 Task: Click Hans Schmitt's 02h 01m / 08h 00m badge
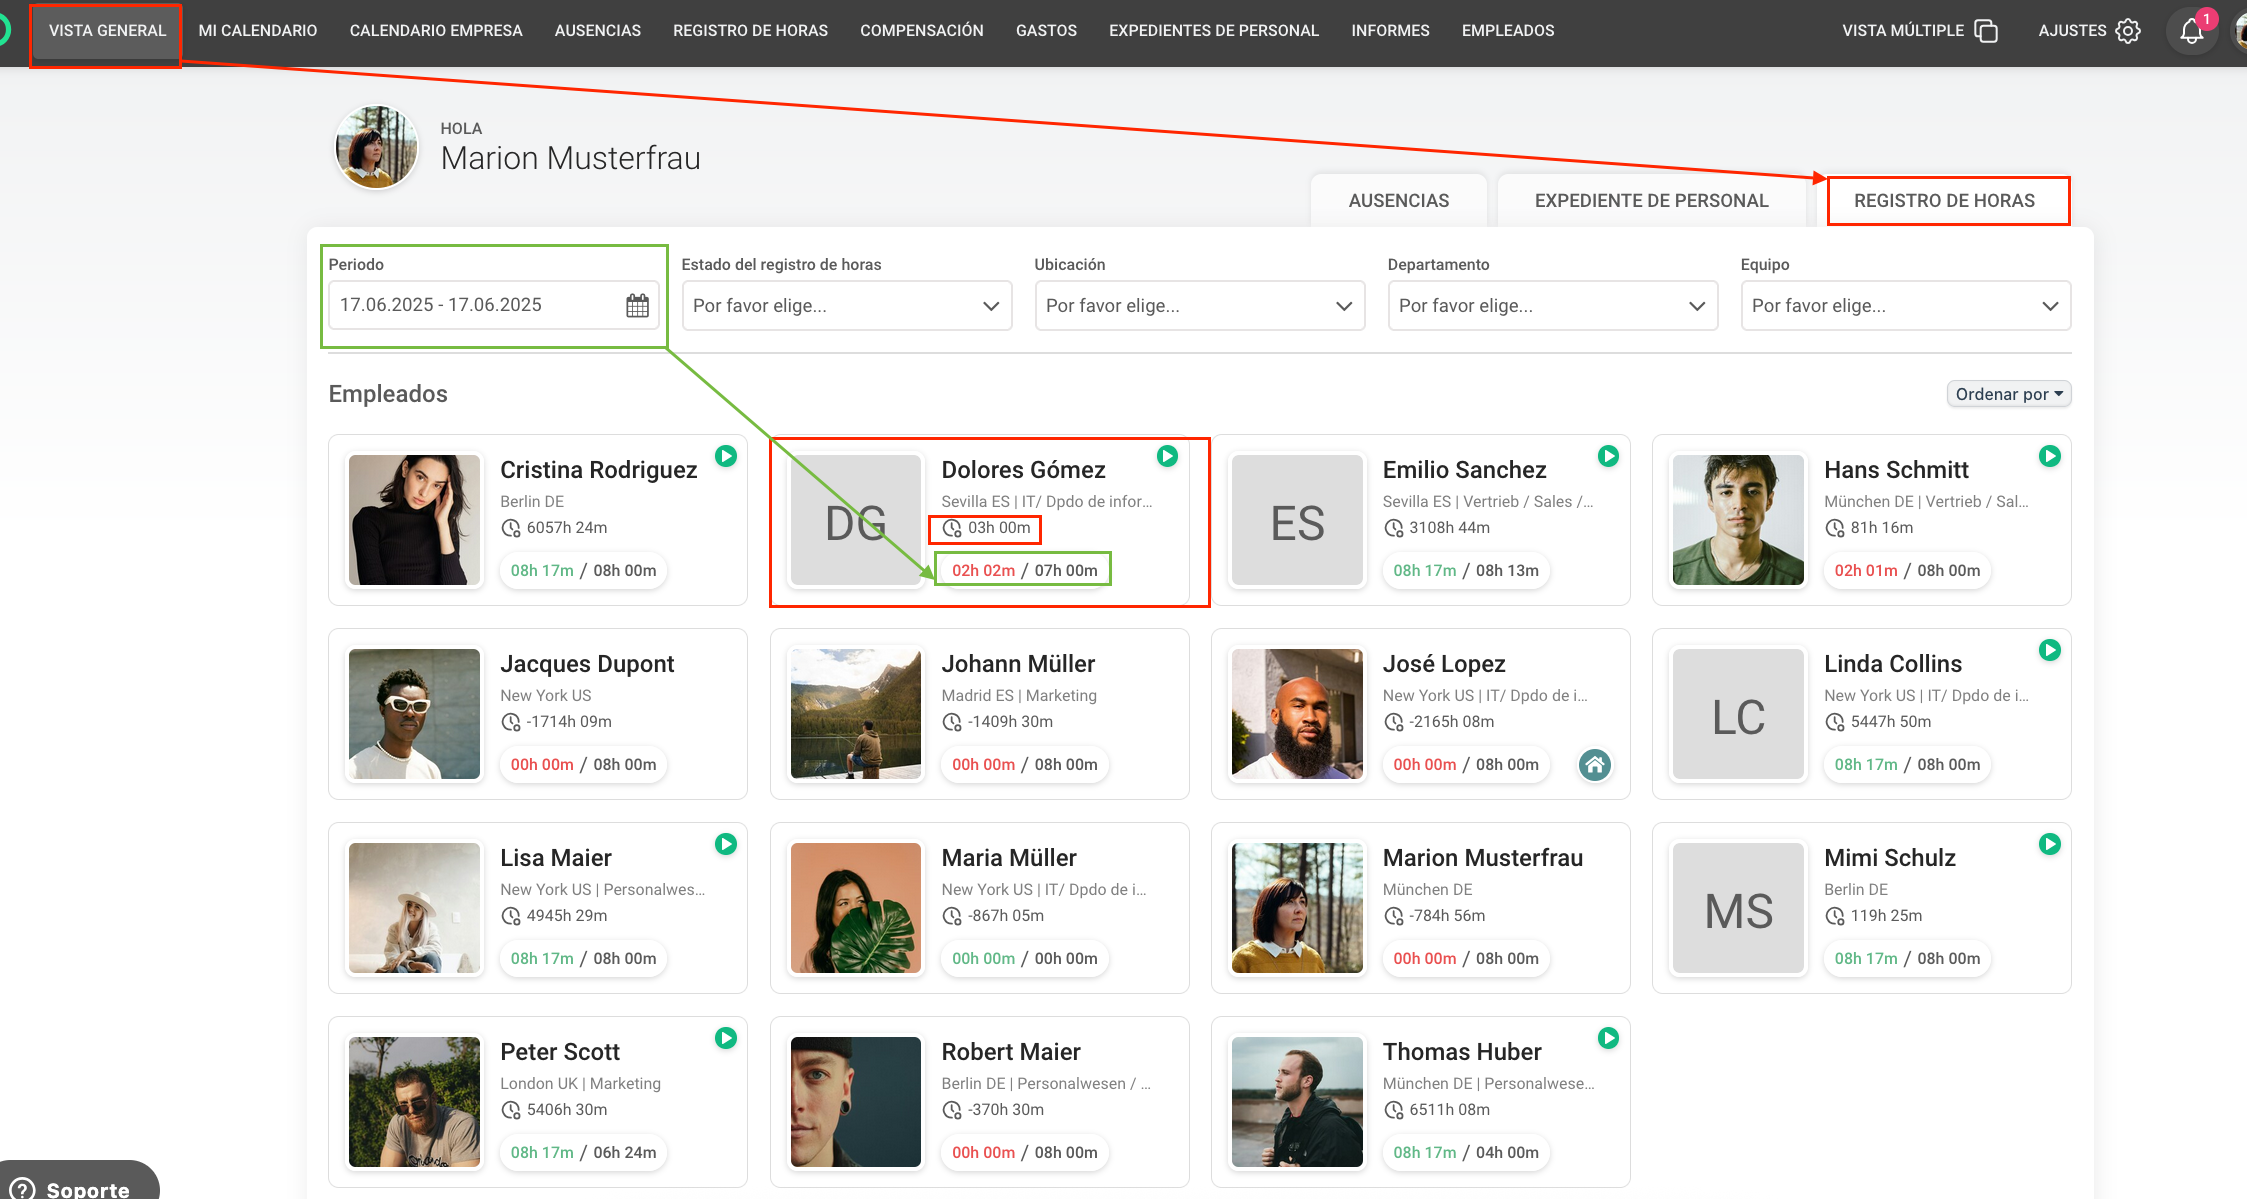pyautogui.click(x=1907, y=570)
